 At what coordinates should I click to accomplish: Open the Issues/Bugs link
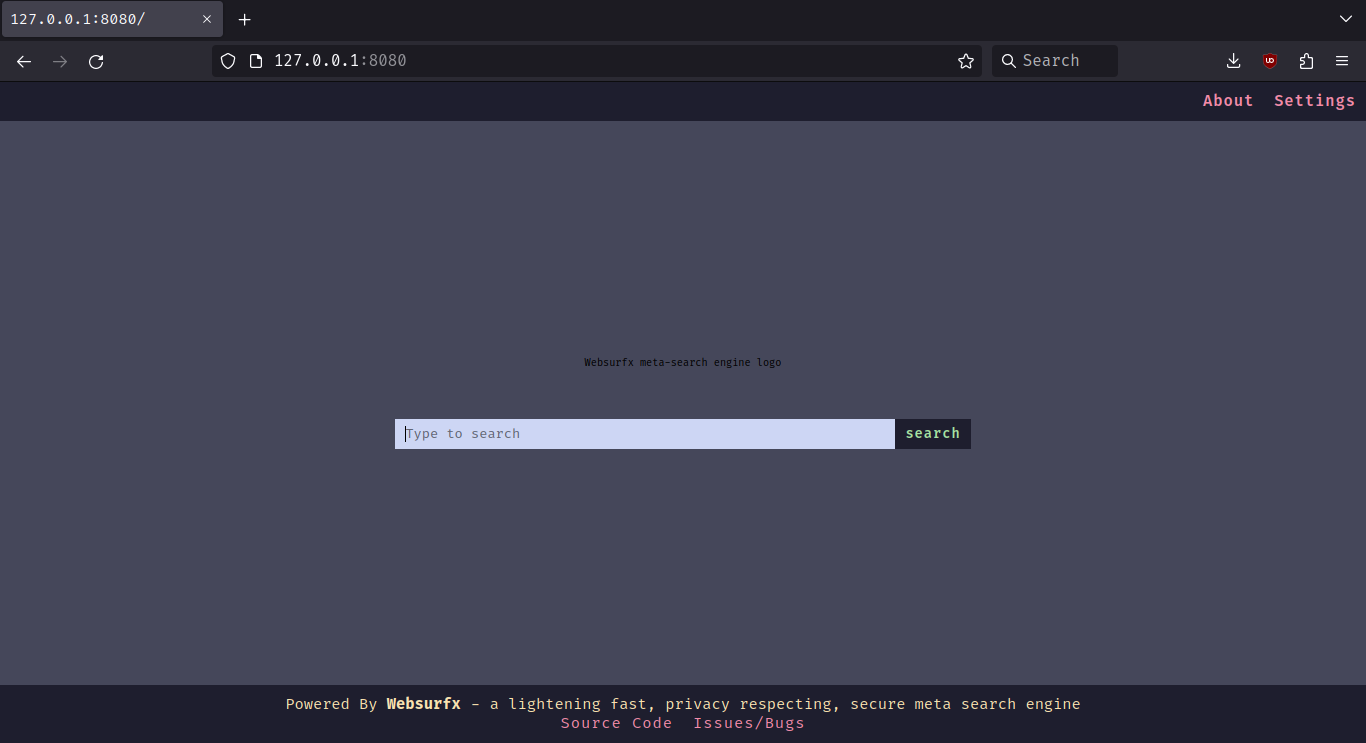[749, 723]
